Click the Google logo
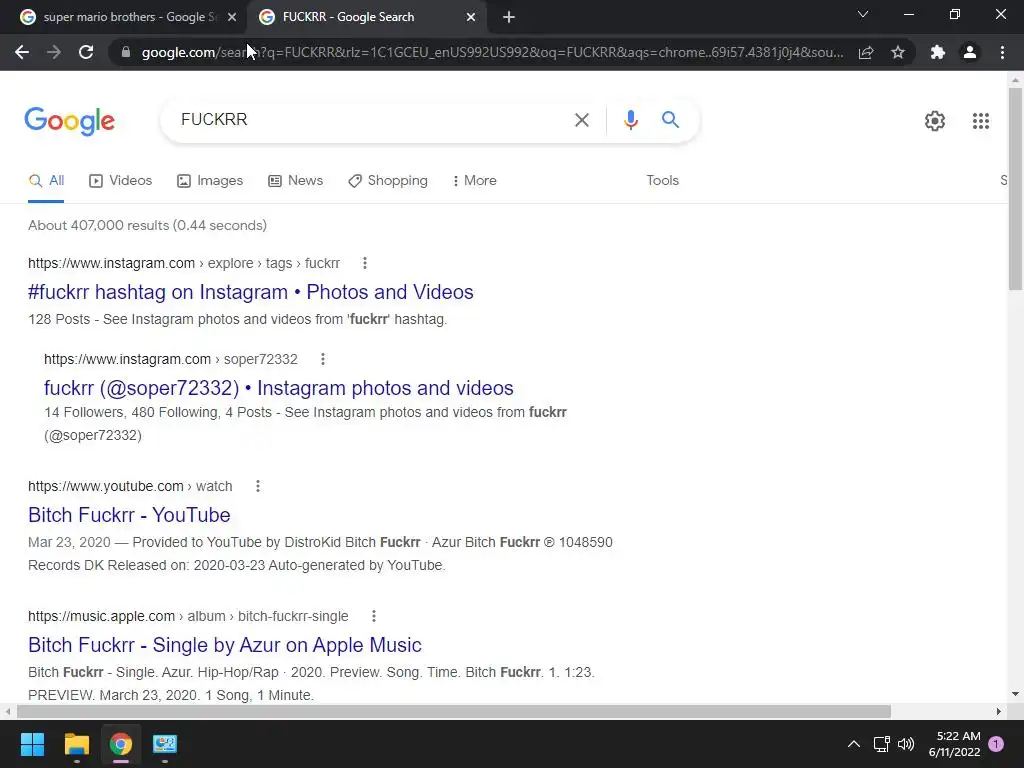The height and width of the screenshot is (768, 1024). coord(69,121)
